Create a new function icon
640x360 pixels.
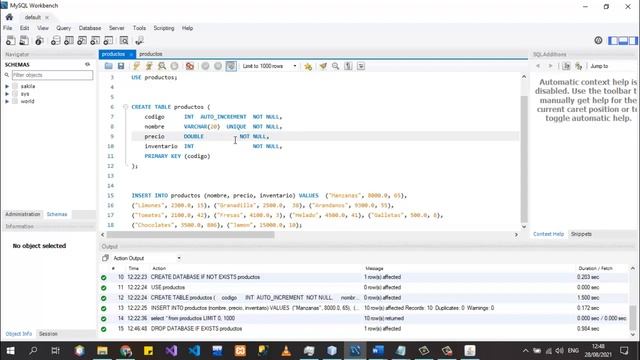(108, 40)
